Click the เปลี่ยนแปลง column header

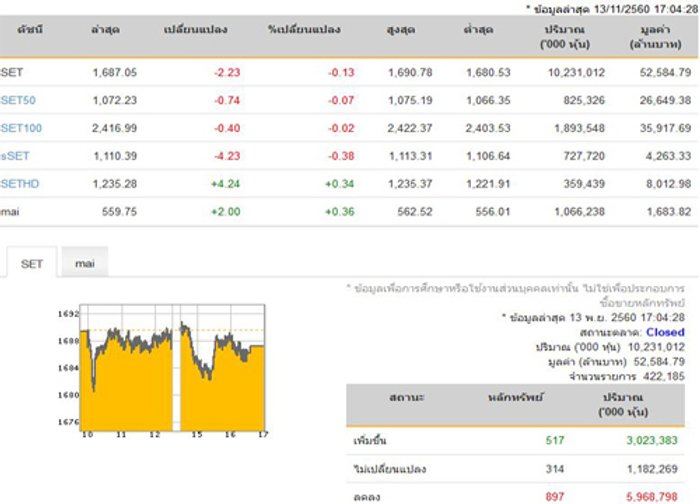(x=196, y=30)
